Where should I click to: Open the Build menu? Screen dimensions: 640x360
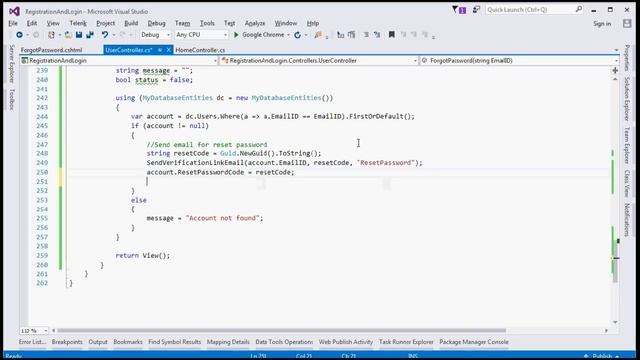pos(131,23)
